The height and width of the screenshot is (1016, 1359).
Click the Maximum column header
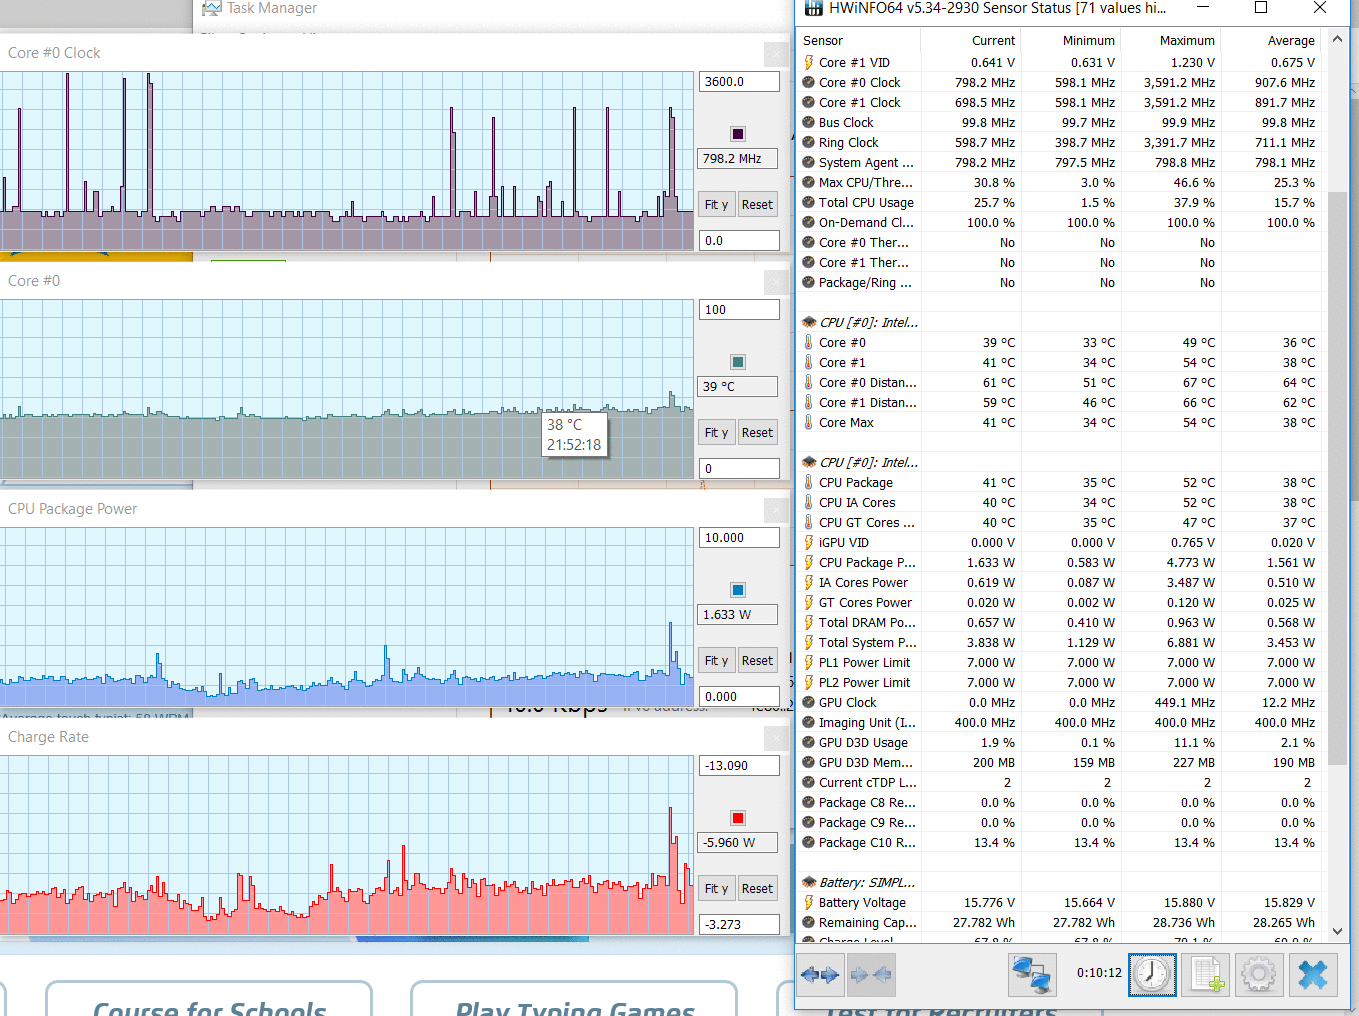(1186, 41)
